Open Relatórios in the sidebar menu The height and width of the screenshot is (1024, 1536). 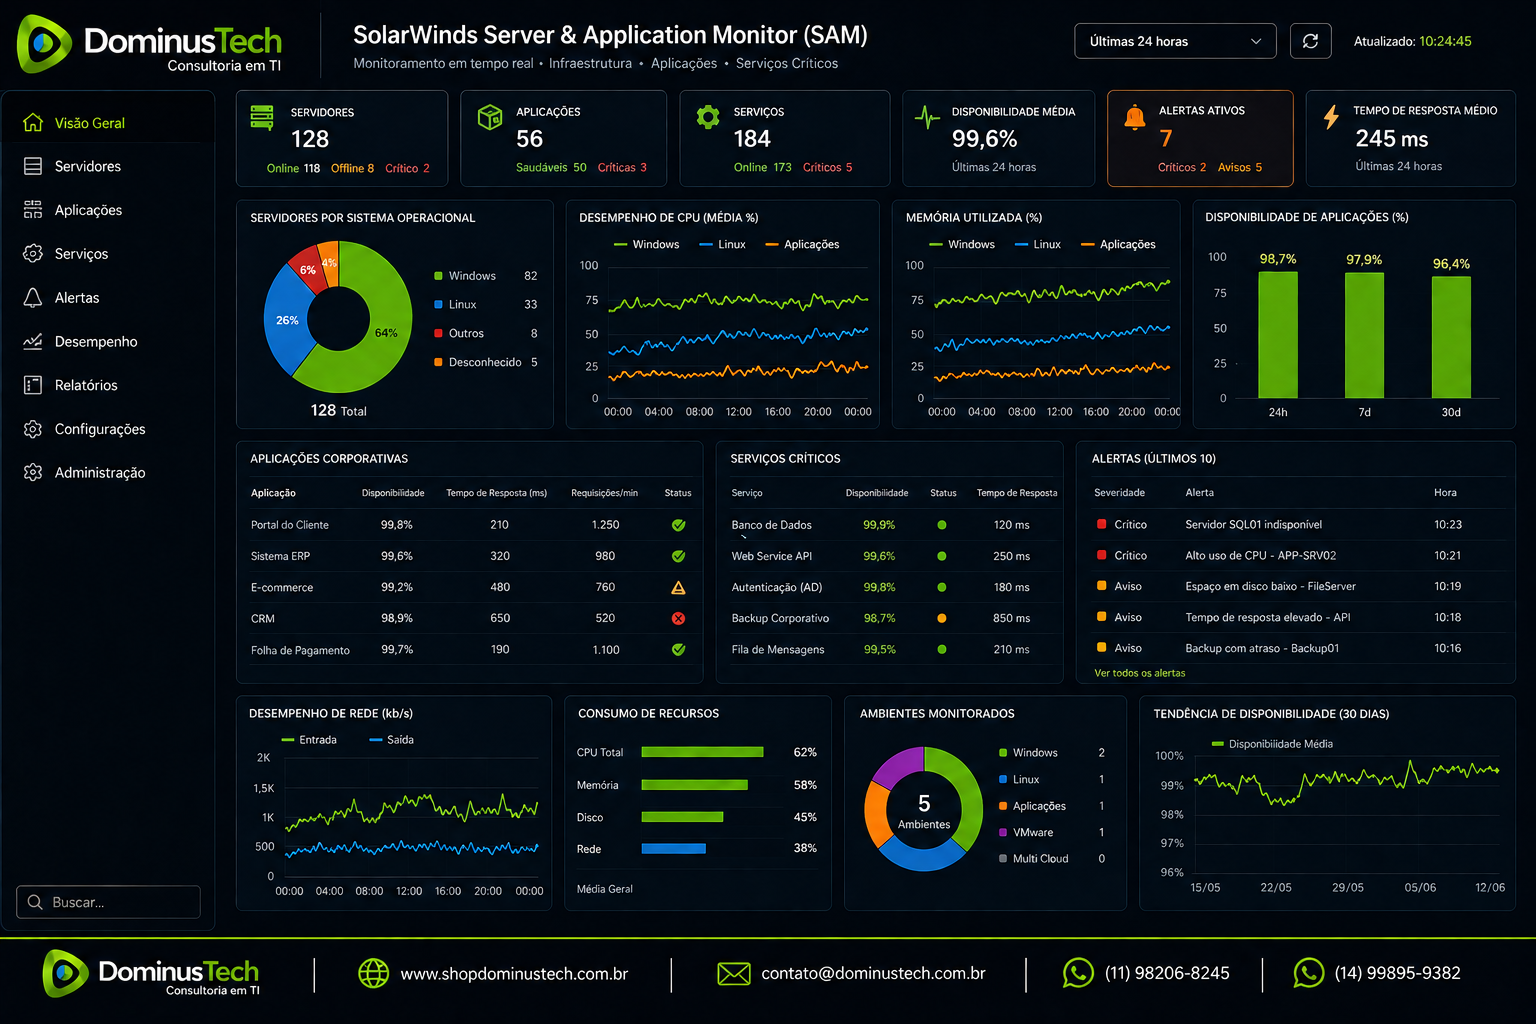pyautogui.click(x=86, y=385)
